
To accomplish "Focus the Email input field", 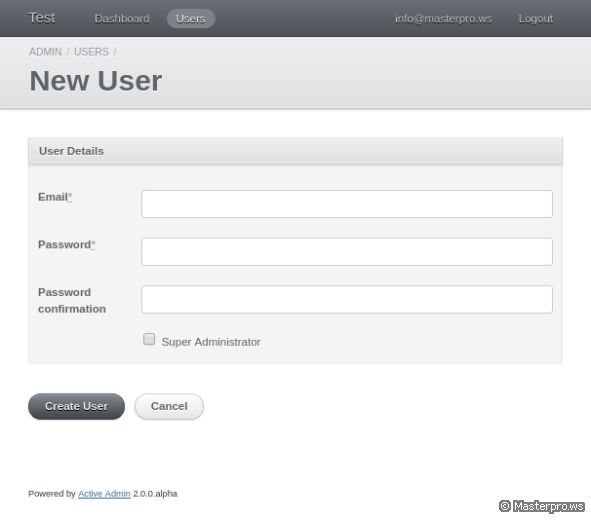I will click(x=347, y=204).
